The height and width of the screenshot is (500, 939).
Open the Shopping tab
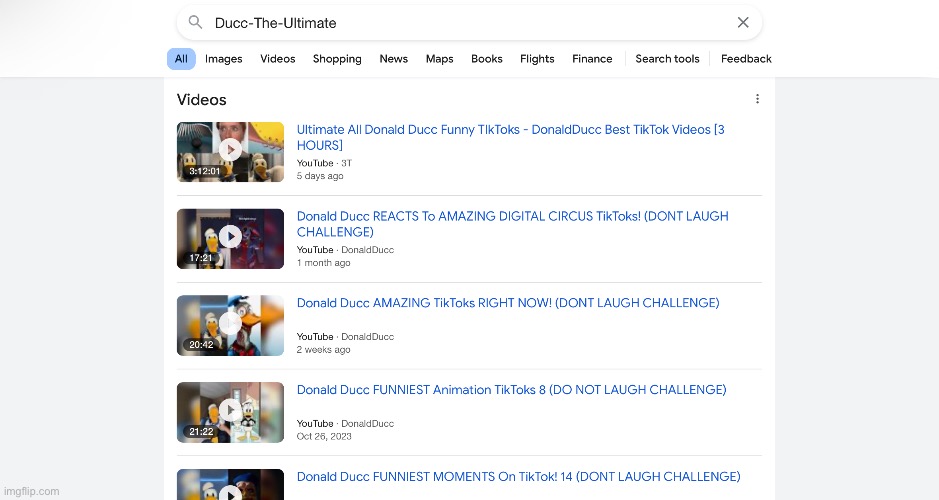click(337, 59)
